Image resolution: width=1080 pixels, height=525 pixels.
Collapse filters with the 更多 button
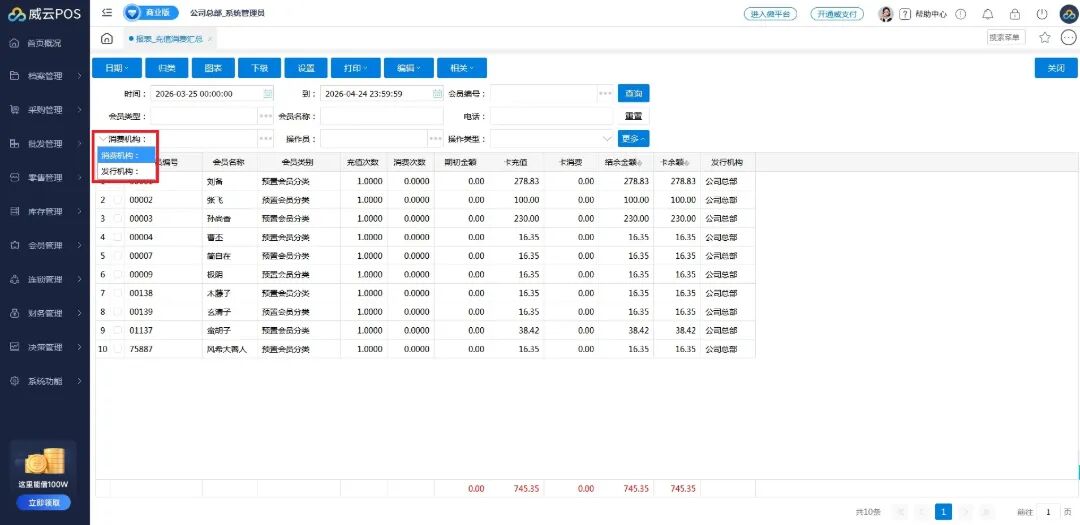pos(634,139)
